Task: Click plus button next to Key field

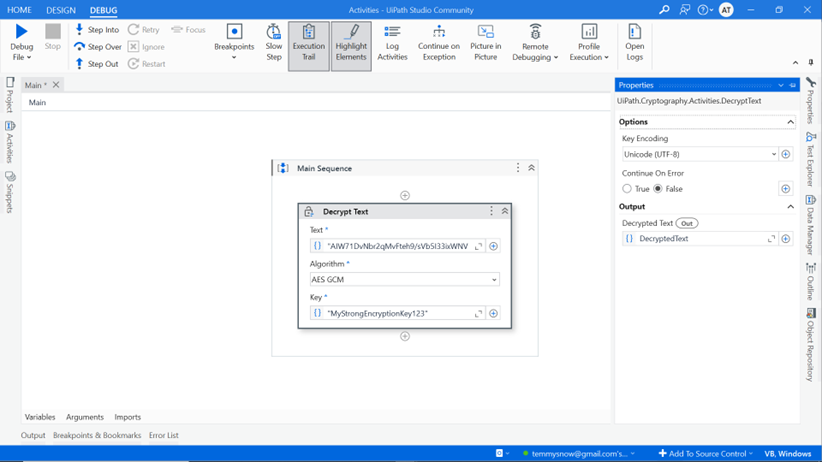Action: pyautogui.click(x=493, y=313)
